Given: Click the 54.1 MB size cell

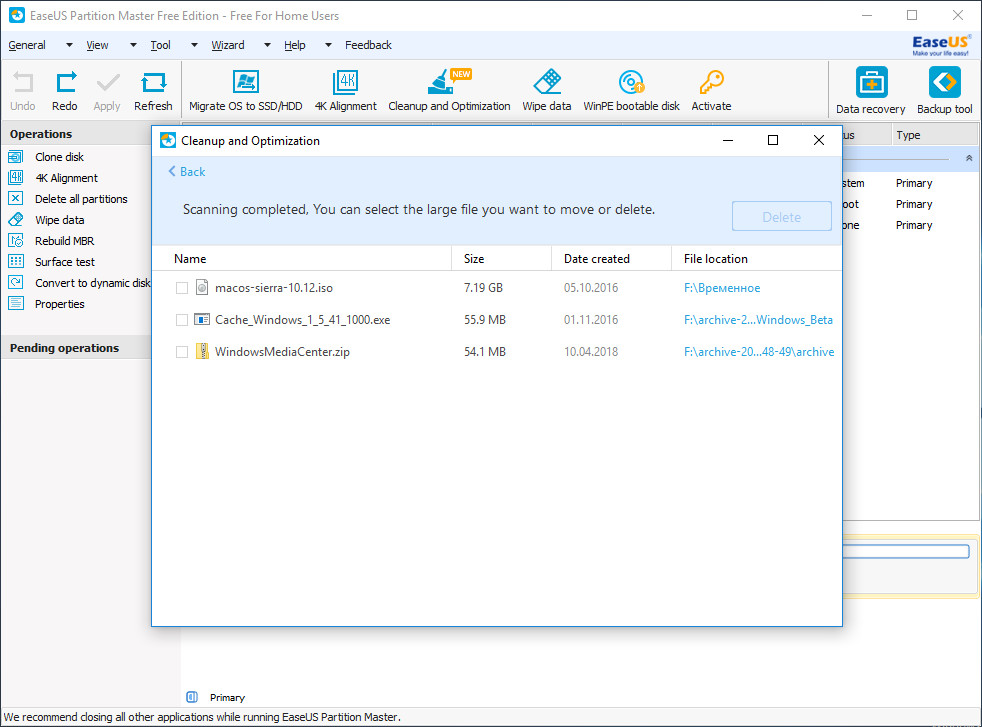Looking at the screenshot, I should 485,352.
